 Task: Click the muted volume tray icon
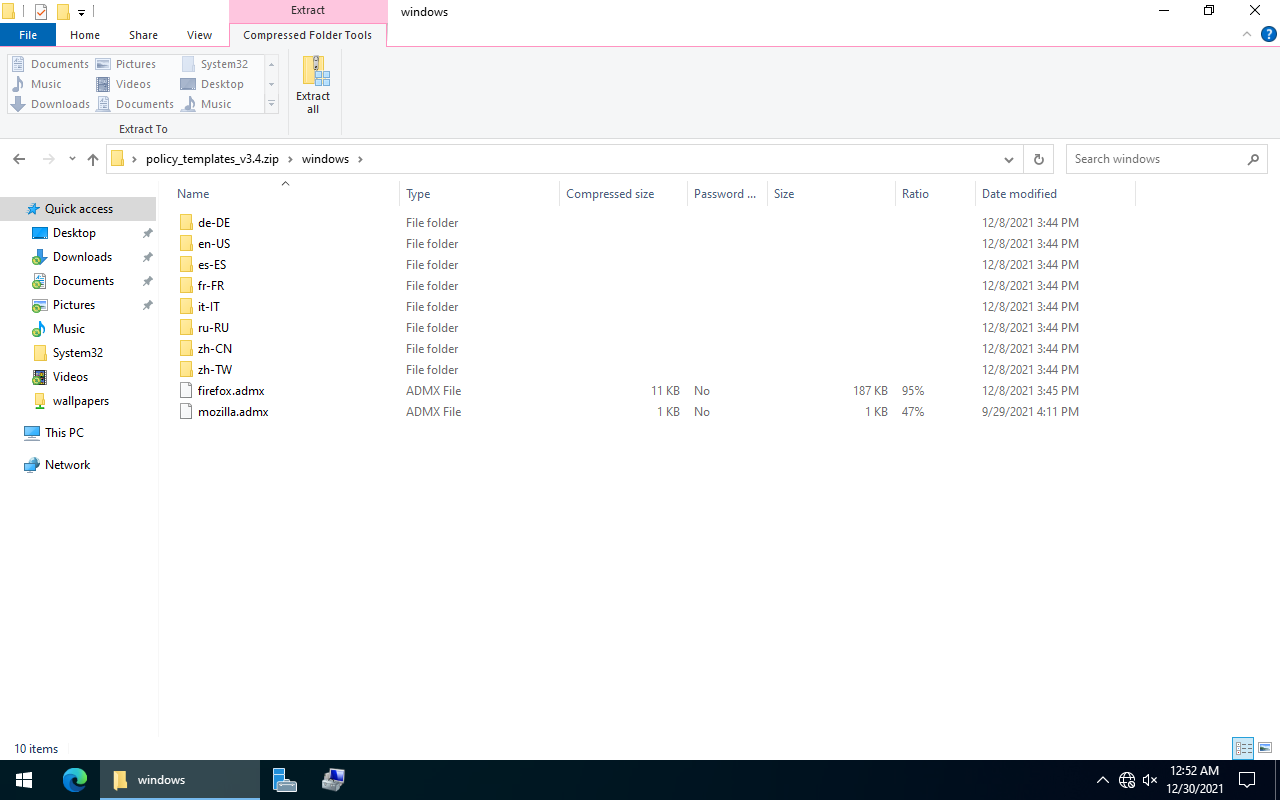(x=1150, y=780)
